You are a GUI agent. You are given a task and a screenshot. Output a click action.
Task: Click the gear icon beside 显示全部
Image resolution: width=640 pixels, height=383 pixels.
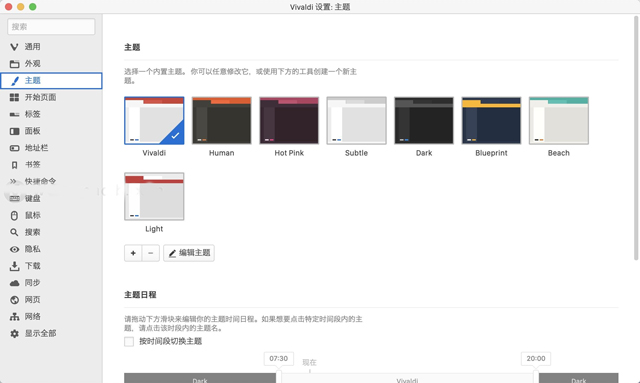14,334
